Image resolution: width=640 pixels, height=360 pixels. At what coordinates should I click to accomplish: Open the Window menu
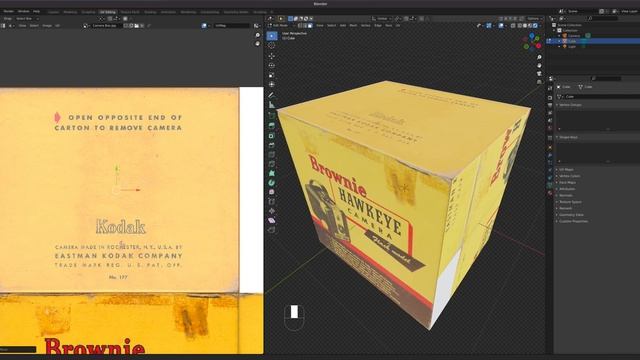click(x=23, y=11)
